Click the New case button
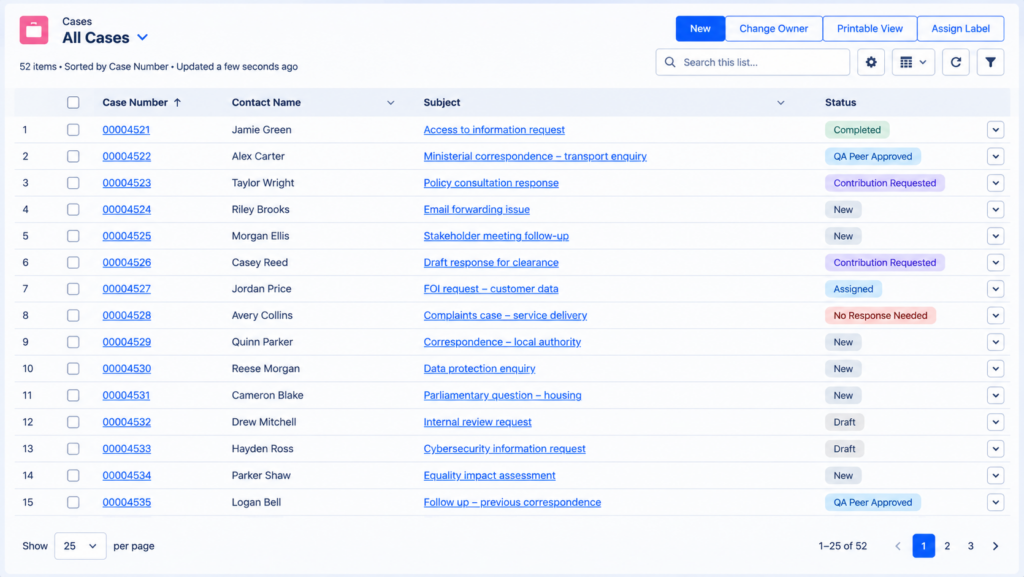The height and width of the screenshot is (577, 1024). pyautogui.click(x=700, y=29)
